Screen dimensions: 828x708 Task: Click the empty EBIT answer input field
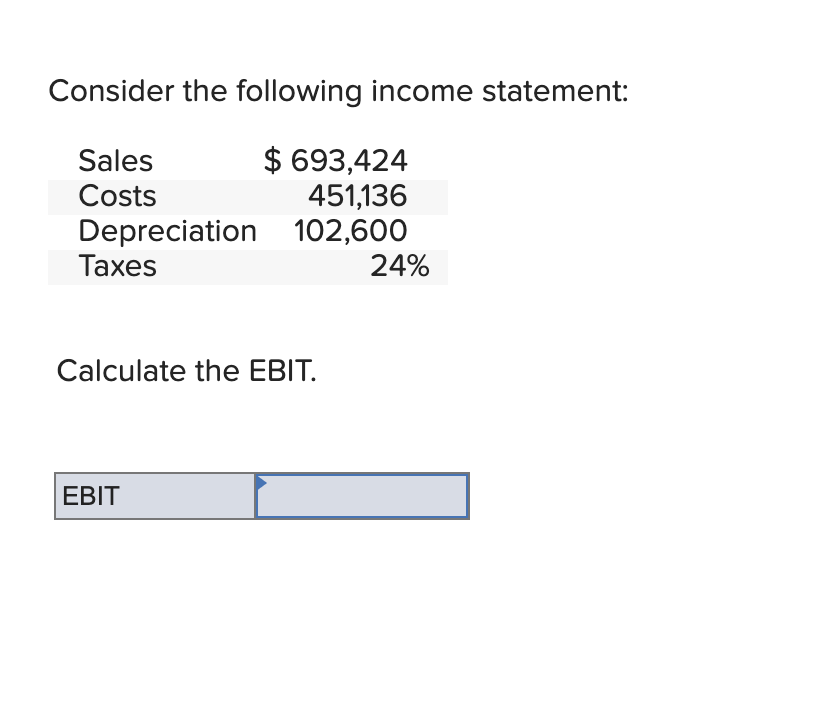pyautogui.click(x=362, y=496)
